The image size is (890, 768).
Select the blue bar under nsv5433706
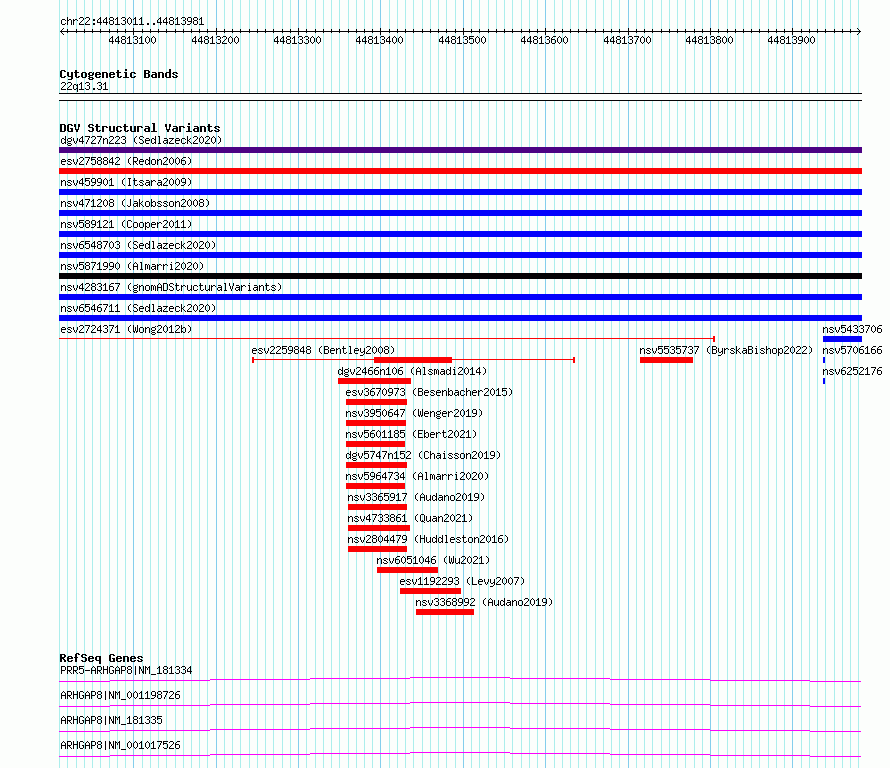(x=842, y=339)
